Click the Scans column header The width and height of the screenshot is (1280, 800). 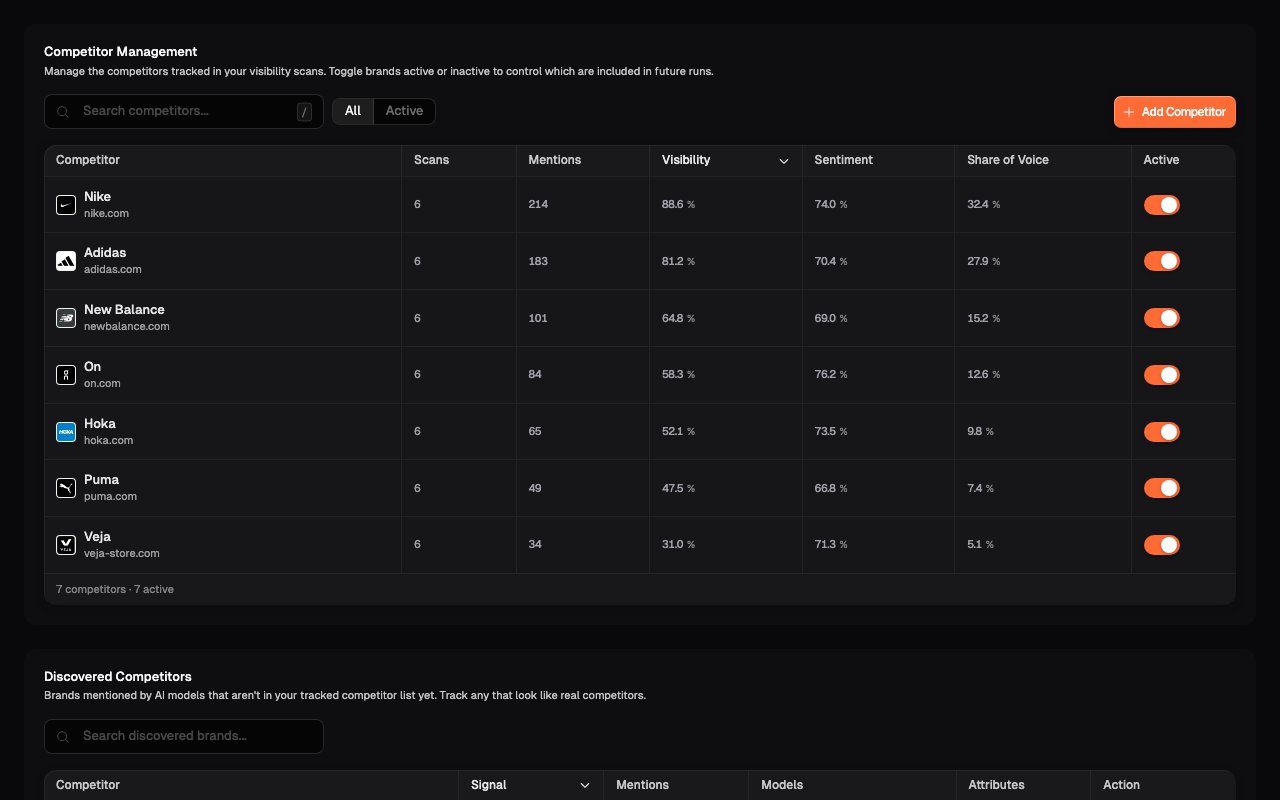coord(431,160)
